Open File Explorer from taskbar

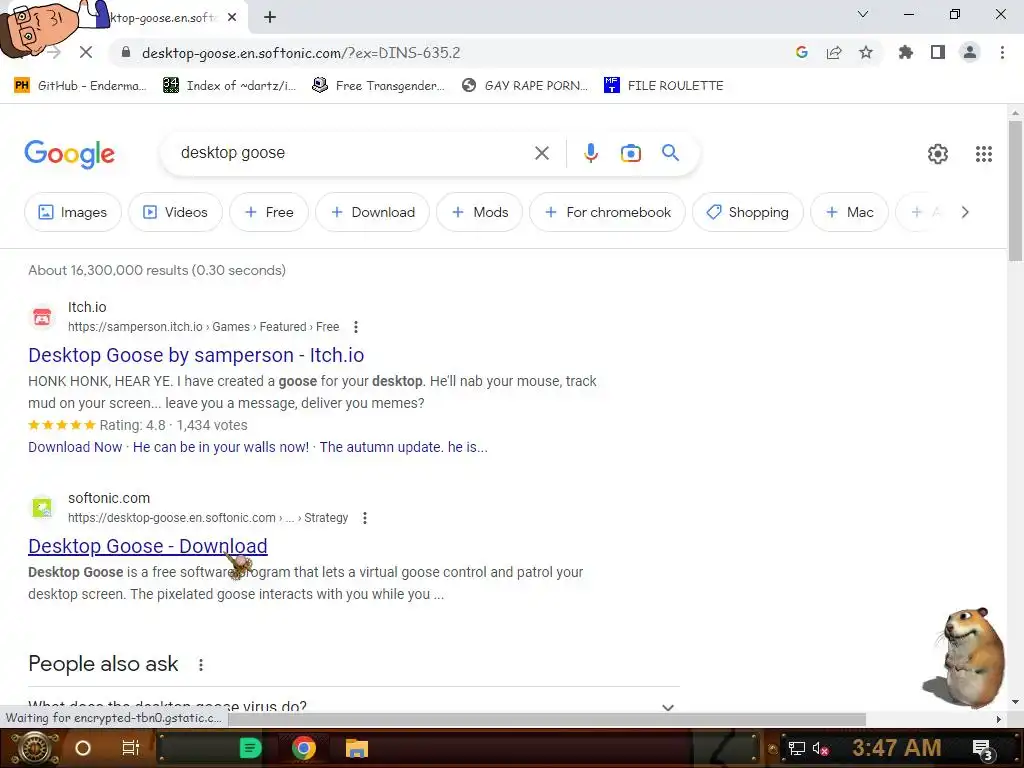pos(357,748)
